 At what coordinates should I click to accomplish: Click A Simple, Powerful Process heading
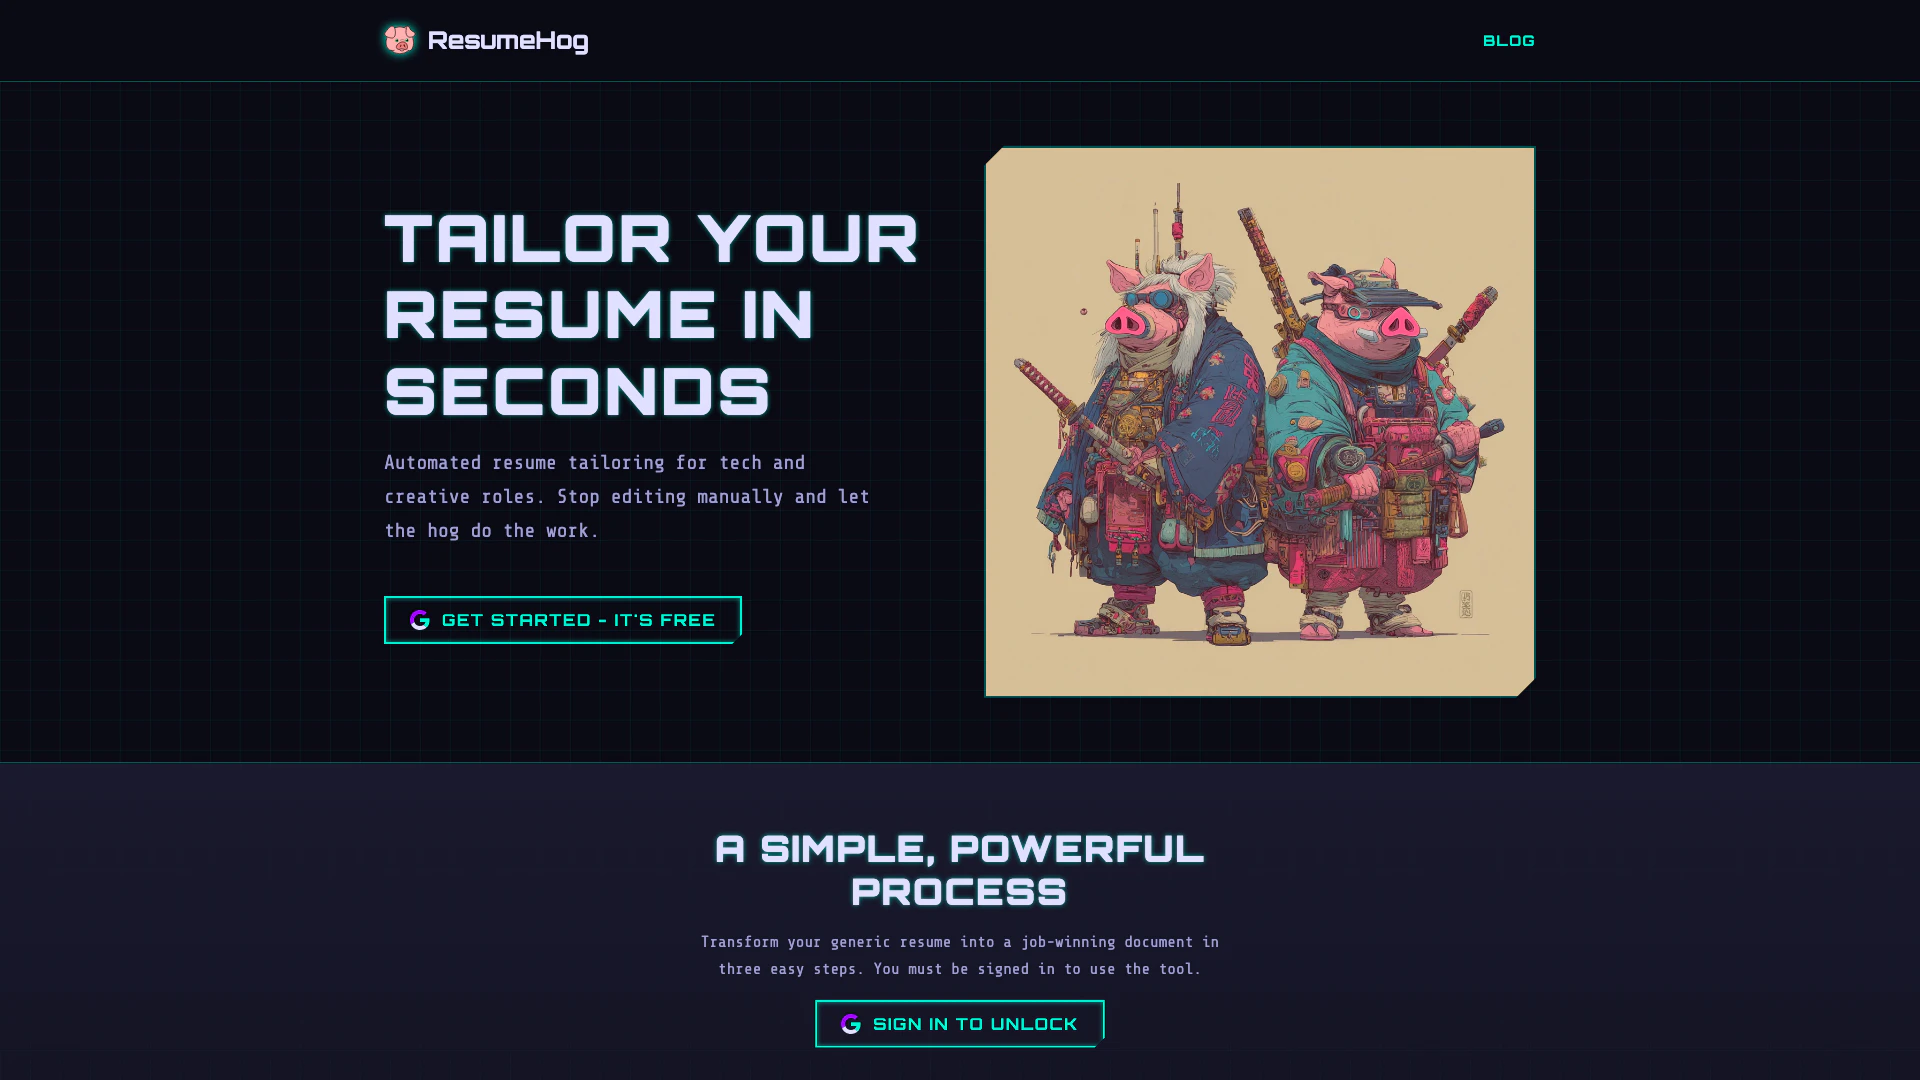960,870
